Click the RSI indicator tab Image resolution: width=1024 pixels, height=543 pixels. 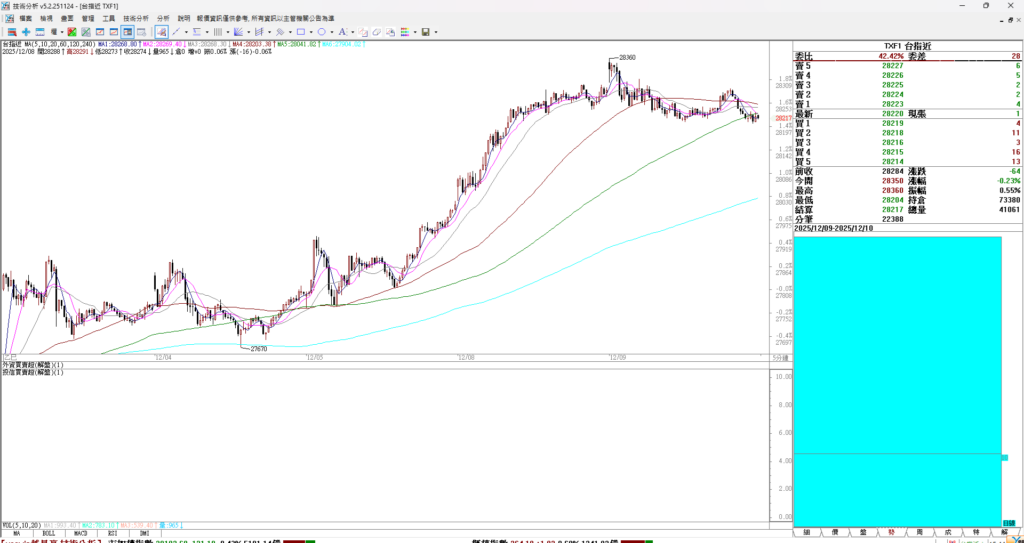pos(114,533)
